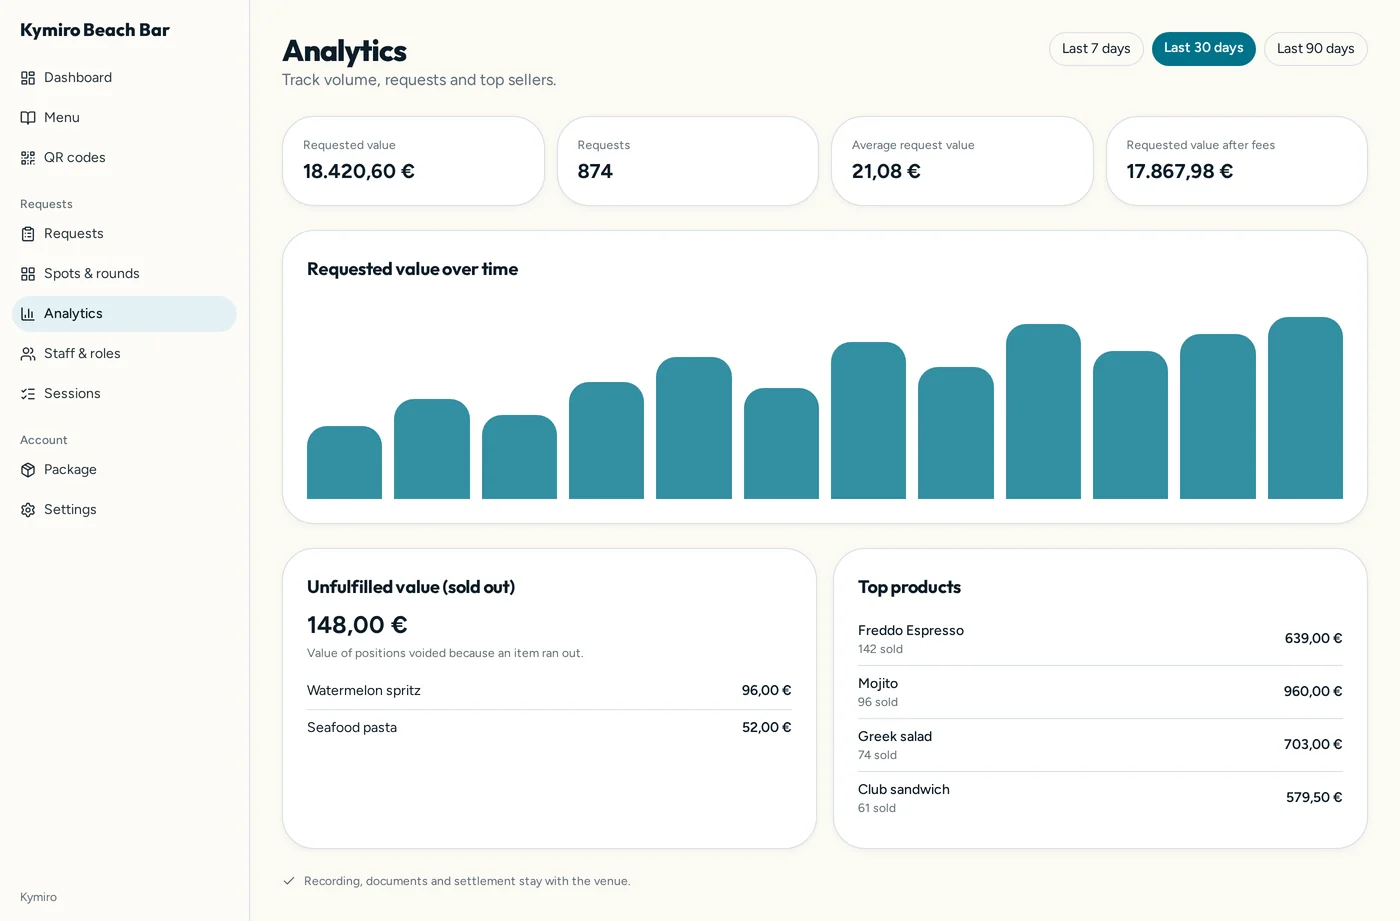Image resolution: width=1400 pixels, height=921 pixels.
Task: Go to the Menu section
Action: tap(124, 118)
